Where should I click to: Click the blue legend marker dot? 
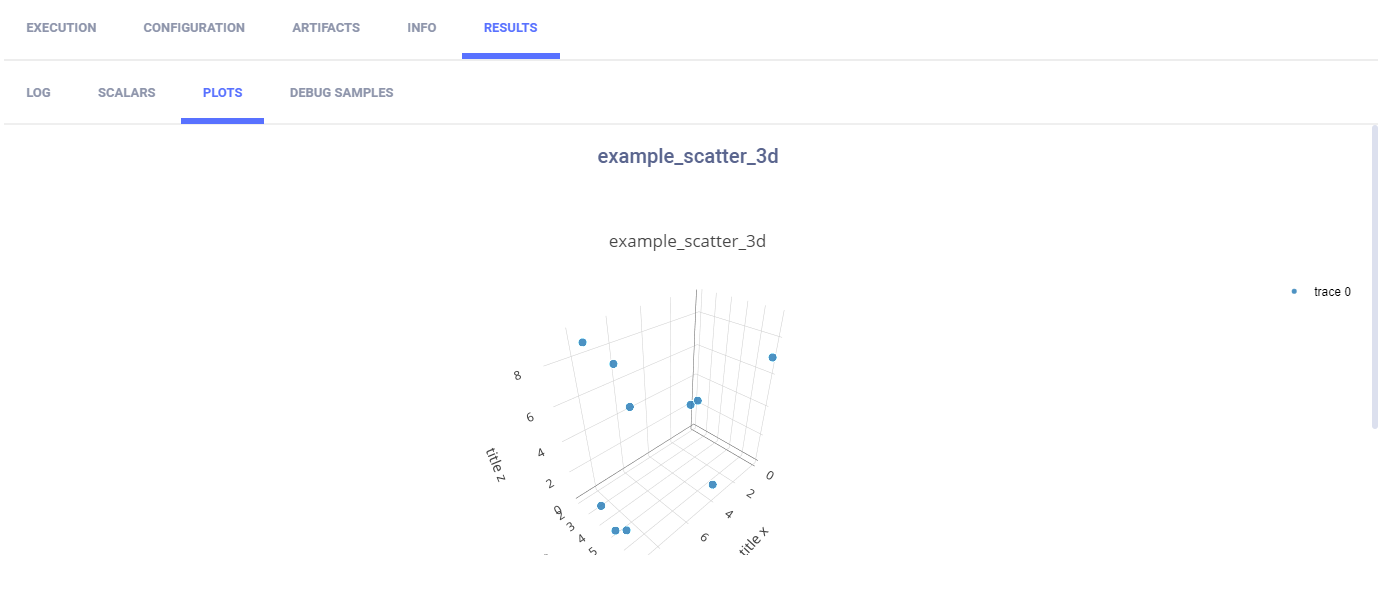pos(1293,291)
